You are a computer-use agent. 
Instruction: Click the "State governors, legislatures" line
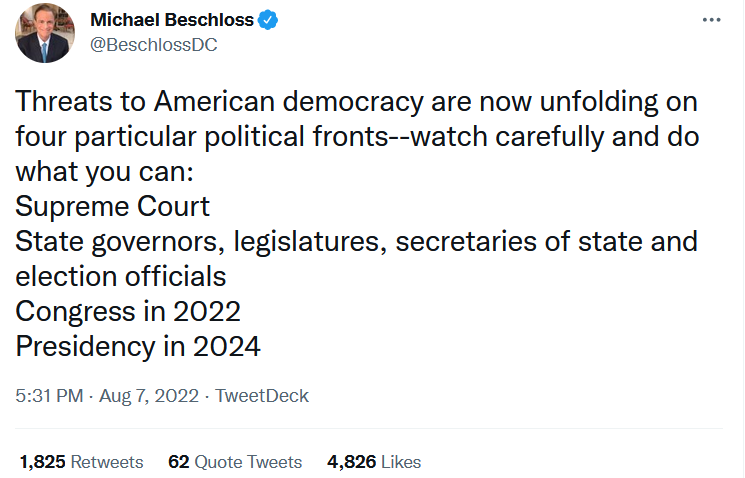coord(356,242)
